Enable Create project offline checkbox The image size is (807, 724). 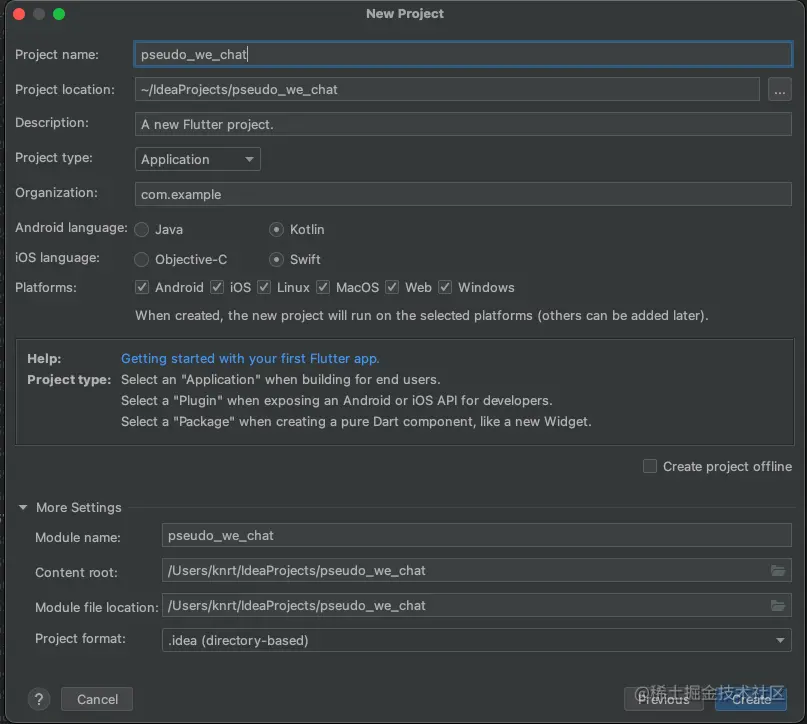click(650, 466)
